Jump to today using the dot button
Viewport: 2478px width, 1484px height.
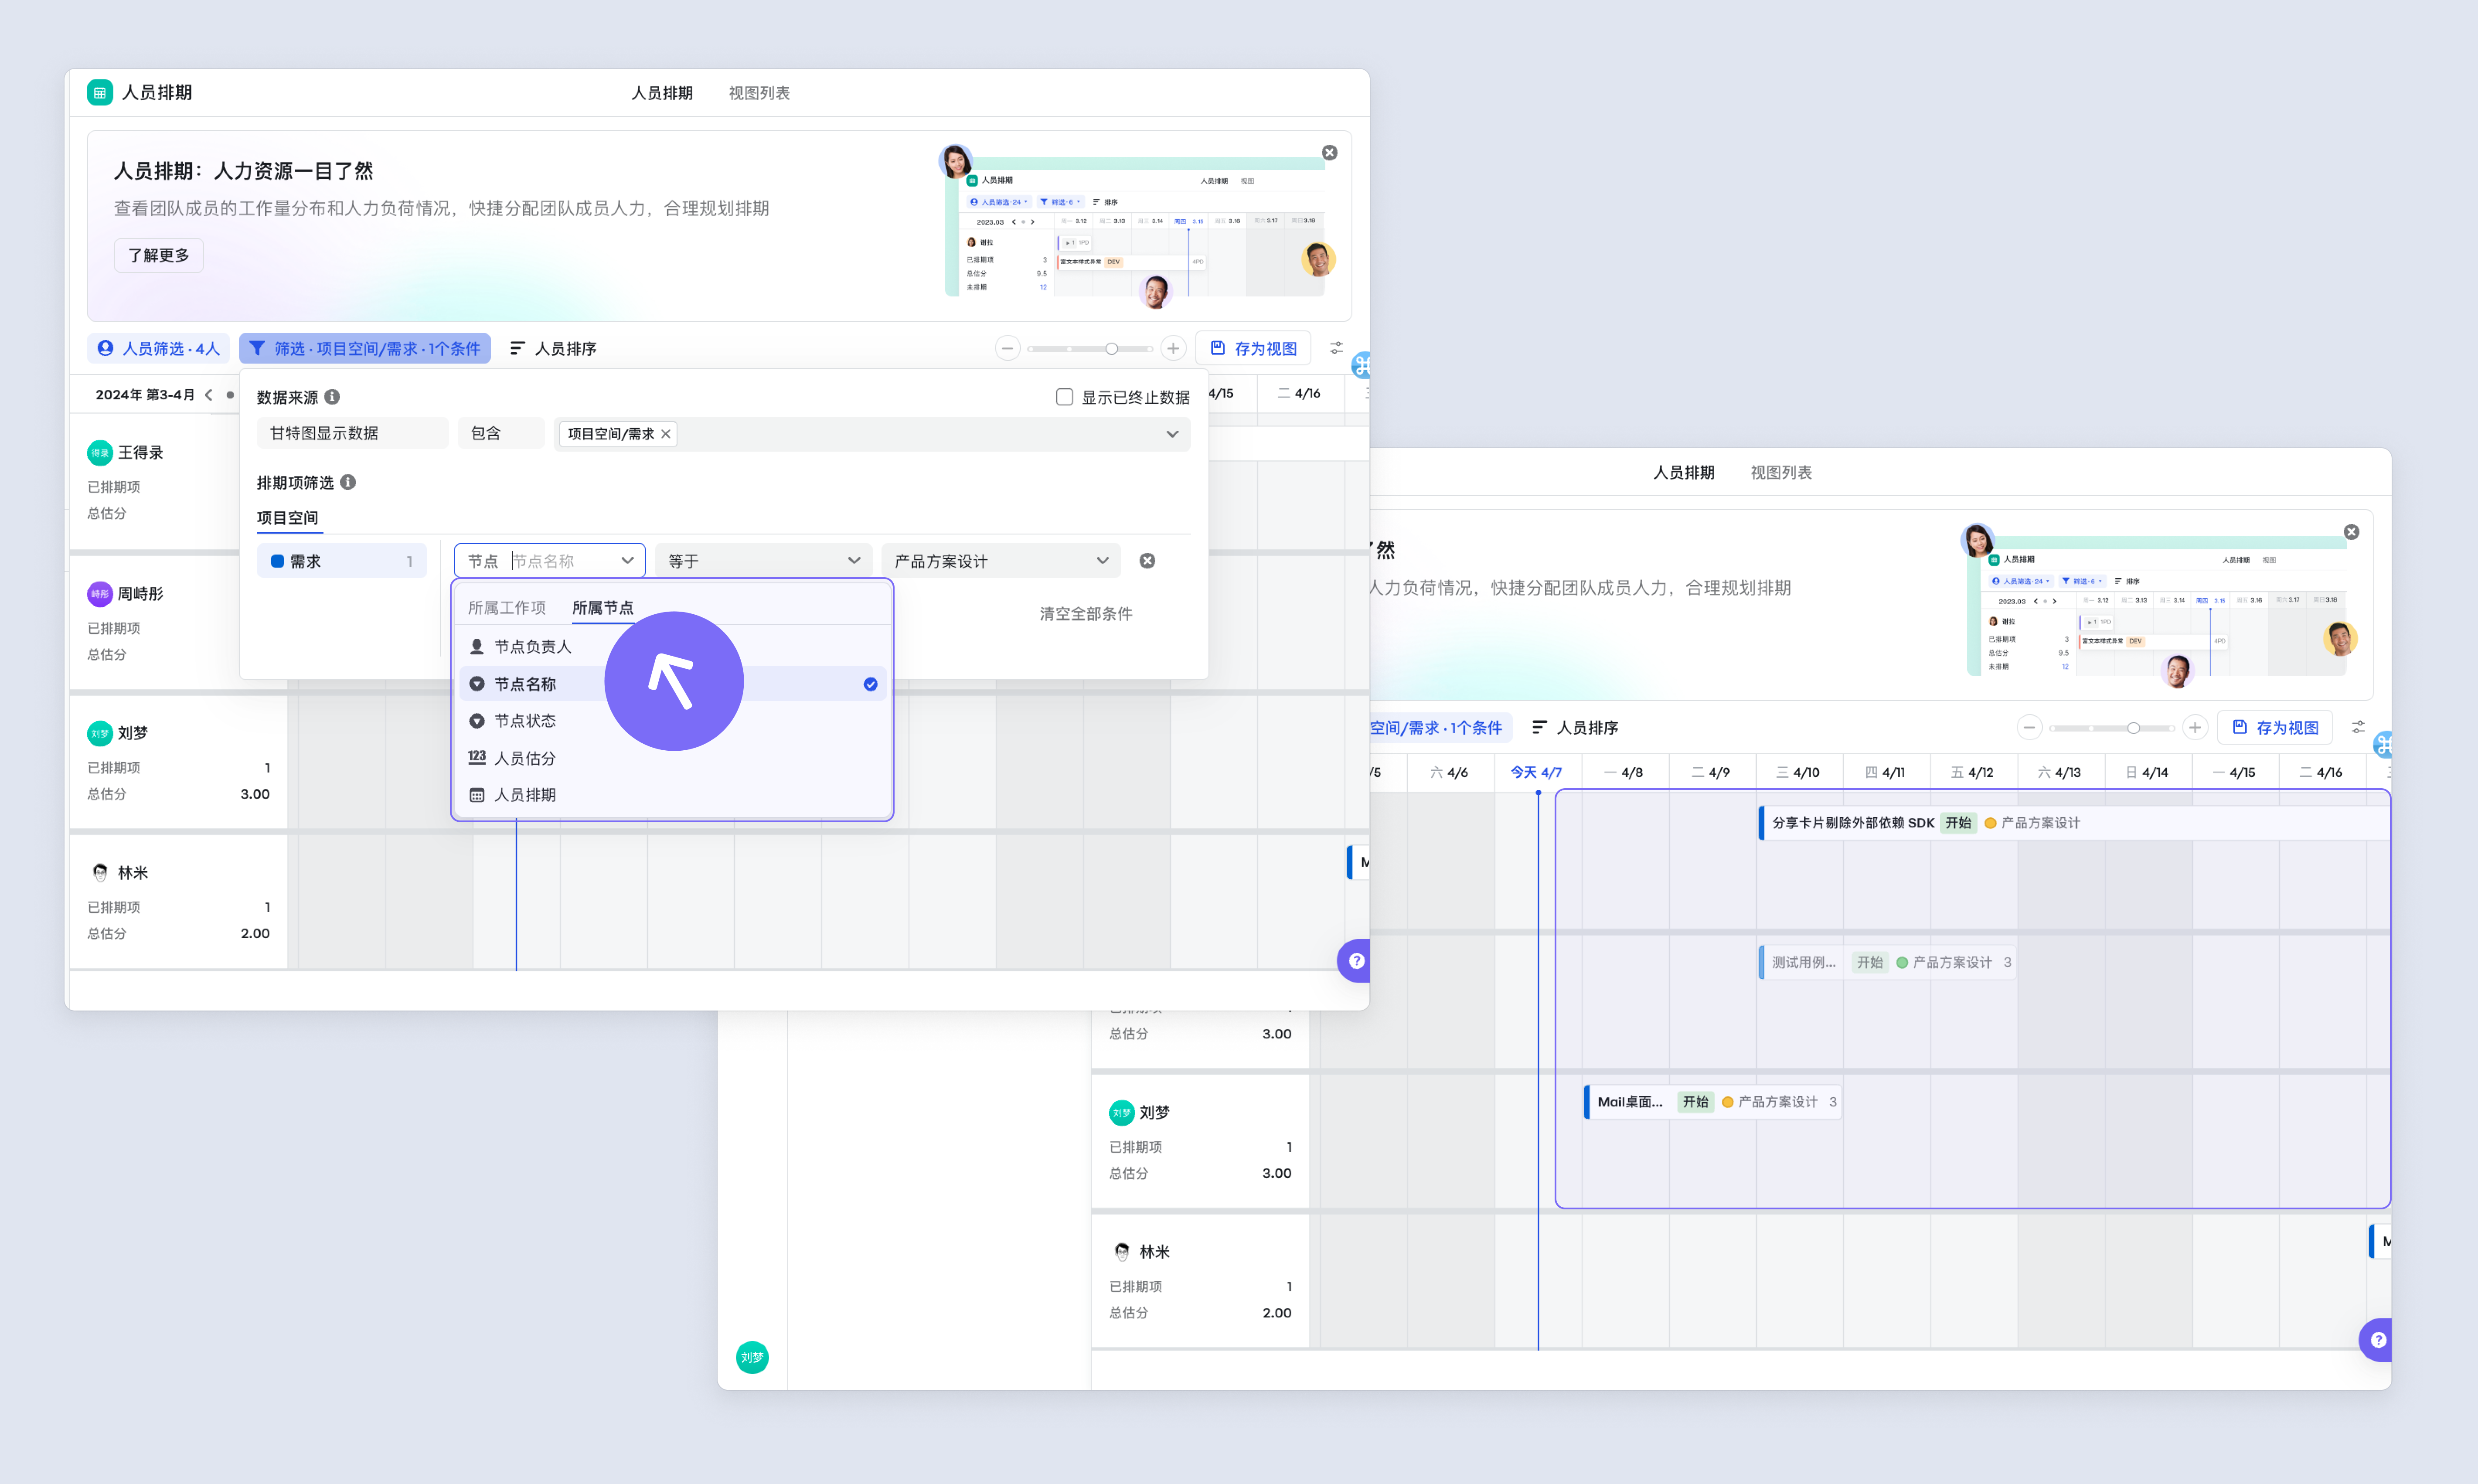click(x=230, y=395)
